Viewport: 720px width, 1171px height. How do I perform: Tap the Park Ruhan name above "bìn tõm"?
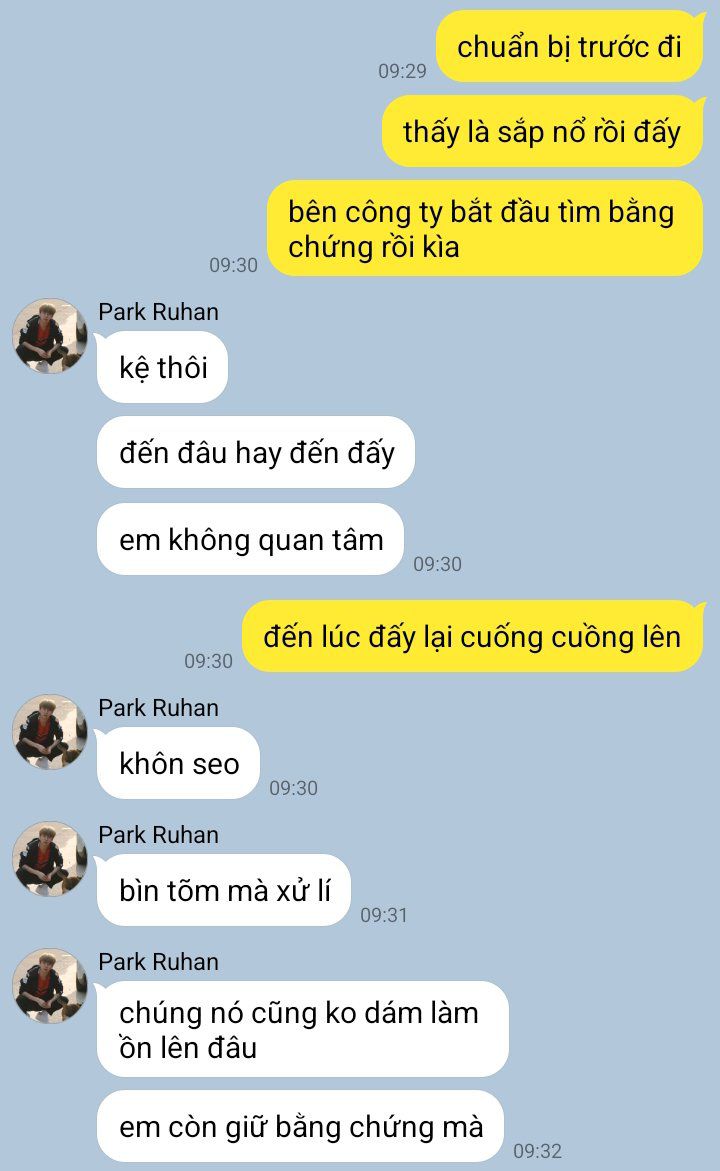pos(158,834)
